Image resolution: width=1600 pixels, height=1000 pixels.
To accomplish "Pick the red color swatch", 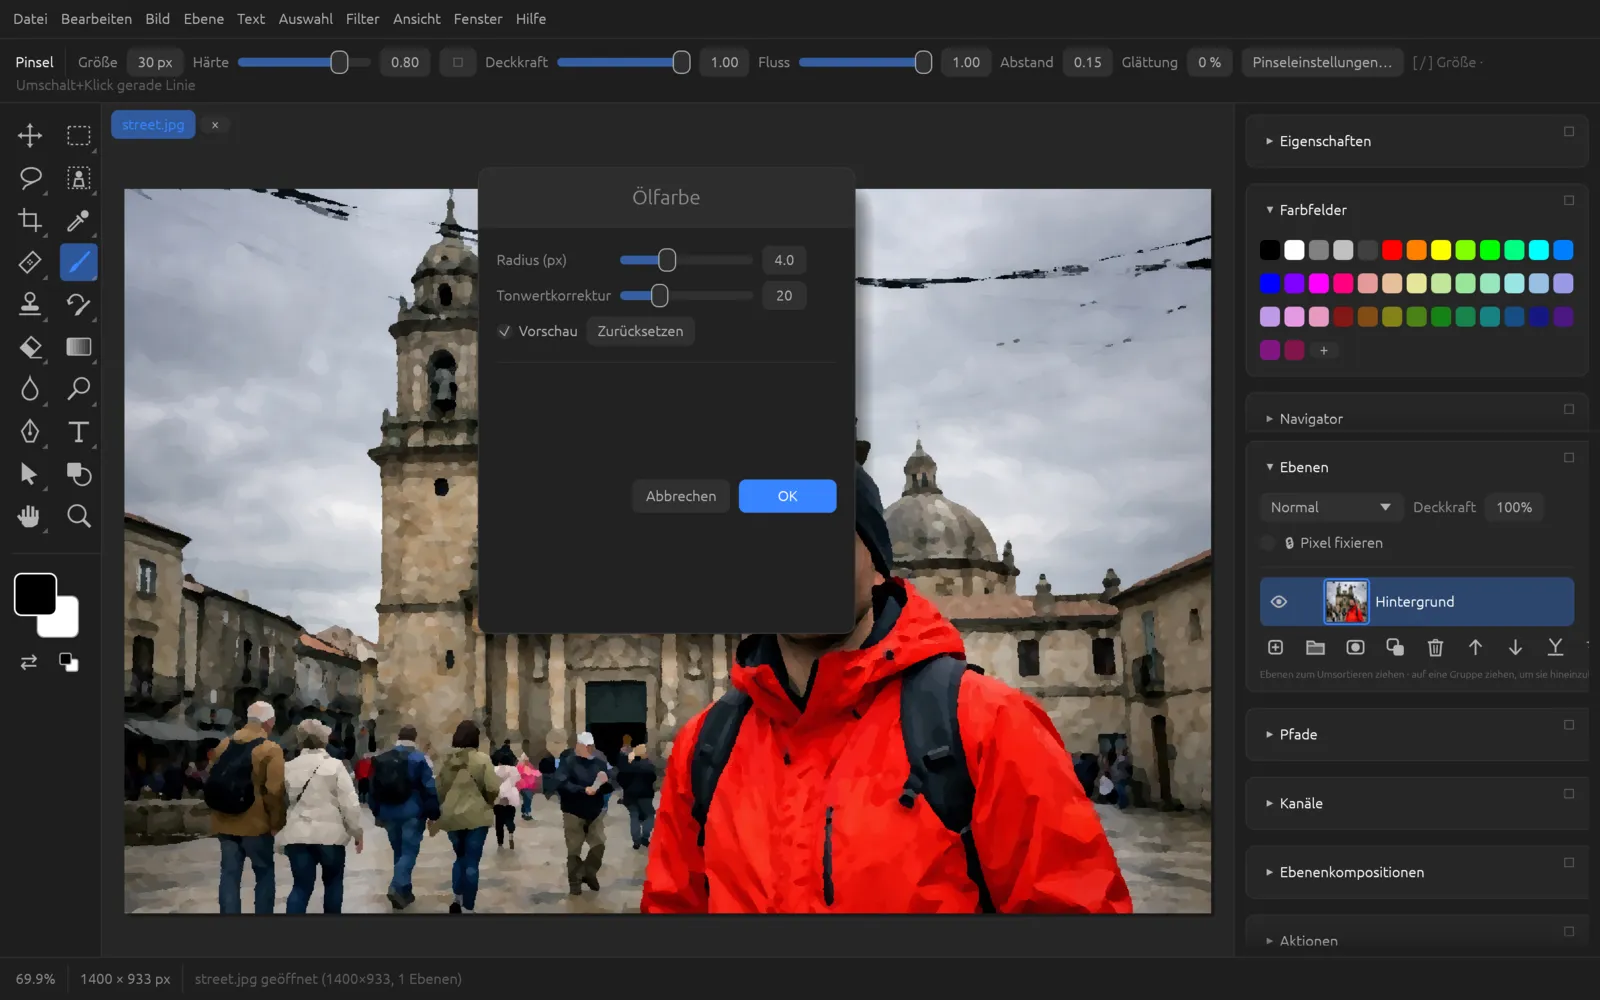I will (x=1392, y=250).
